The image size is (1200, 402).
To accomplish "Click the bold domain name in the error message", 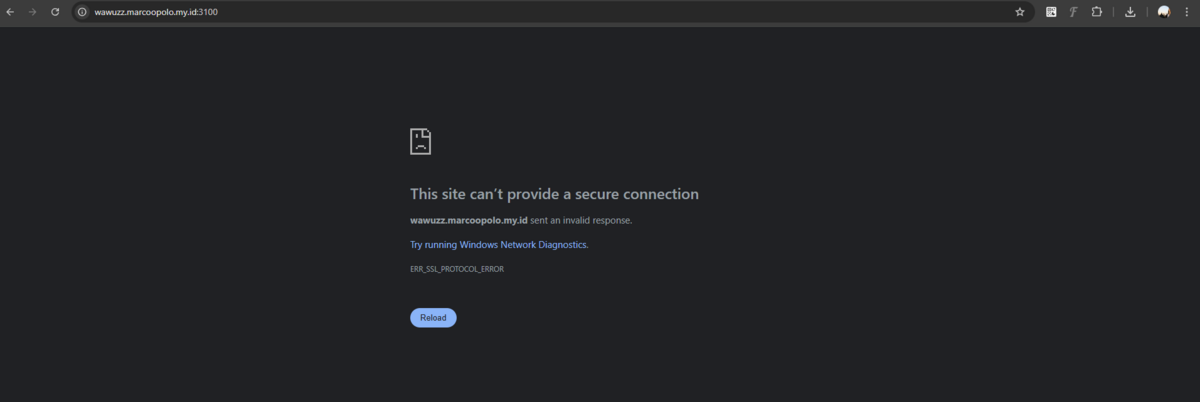I will click(468, 220).
